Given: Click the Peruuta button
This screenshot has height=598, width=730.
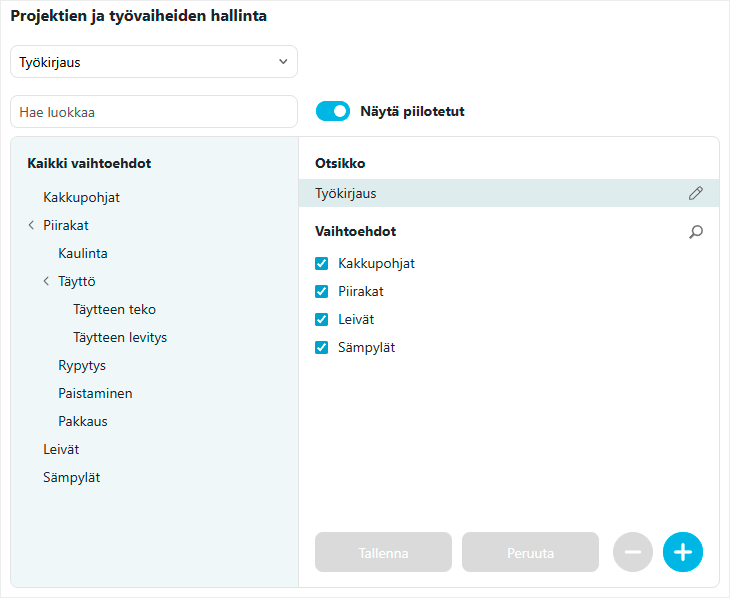Looking at the screenshot, I should coord(530,552).
